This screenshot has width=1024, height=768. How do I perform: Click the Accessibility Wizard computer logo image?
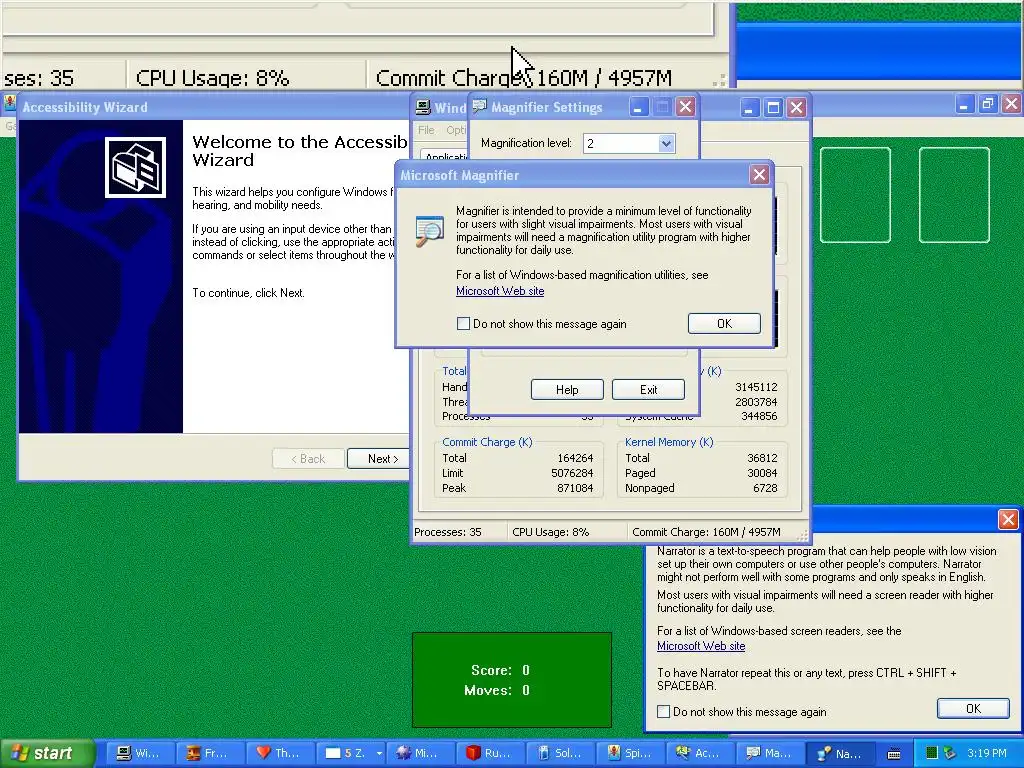pos(135,167)
